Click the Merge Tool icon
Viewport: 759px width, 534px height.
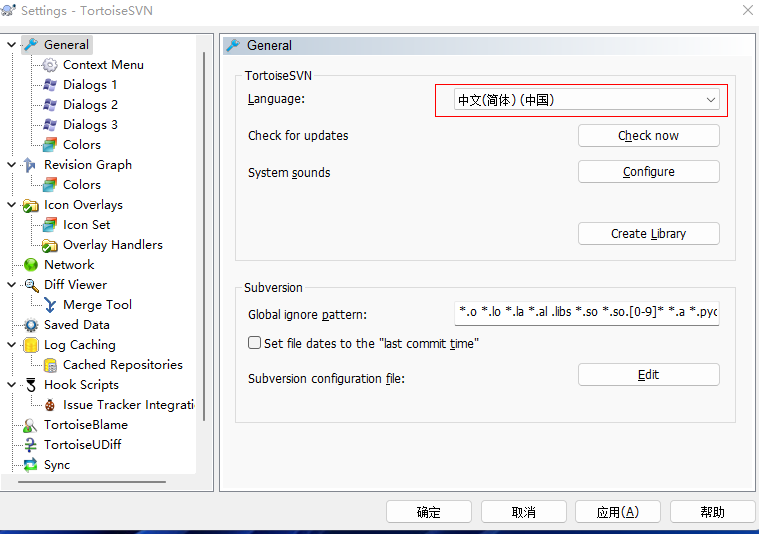pyautogui.click(x=50, y=305)
